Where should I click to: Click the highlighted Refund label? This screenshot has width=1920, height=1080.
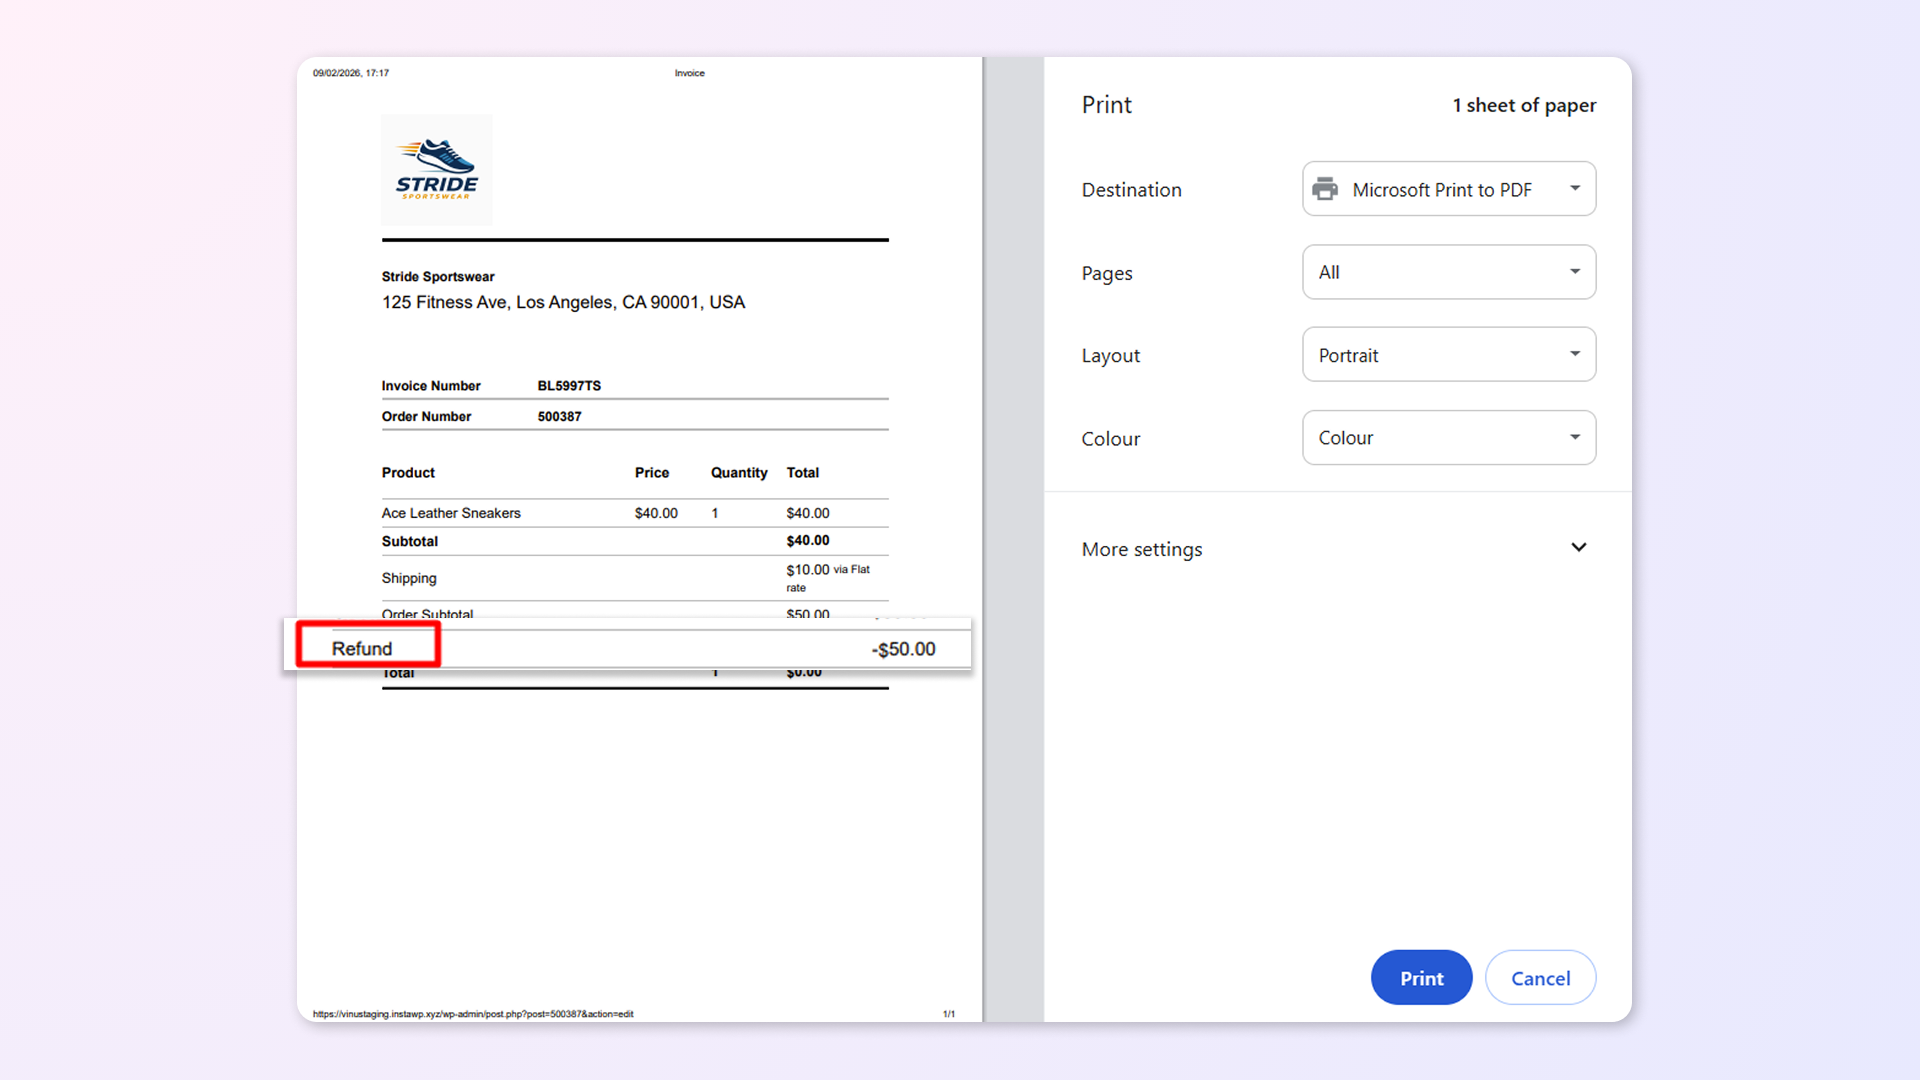click(363, 648)
